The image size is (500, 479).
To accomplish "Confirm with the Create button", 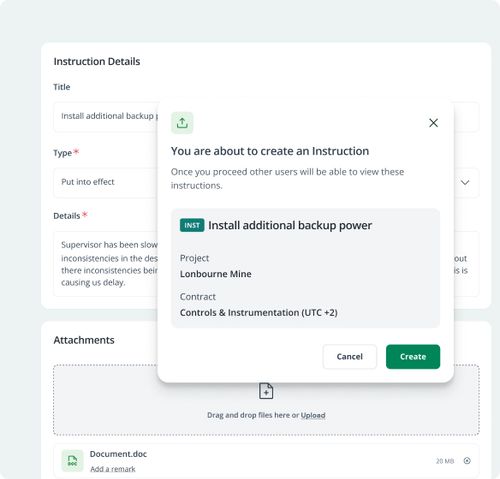I will click(x=413, y=357).
